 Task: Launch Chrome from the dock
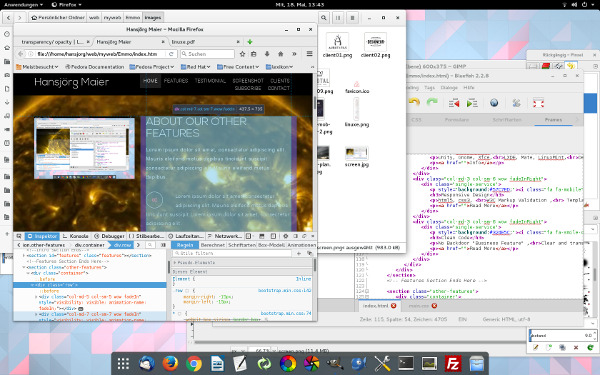(194, 363)
